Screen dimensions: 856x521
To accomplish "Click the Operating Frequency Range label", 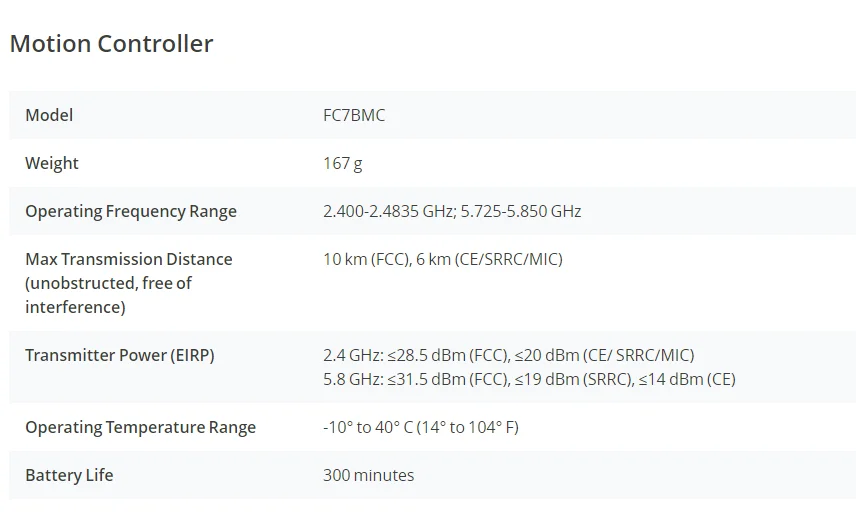I will [131, 211].
